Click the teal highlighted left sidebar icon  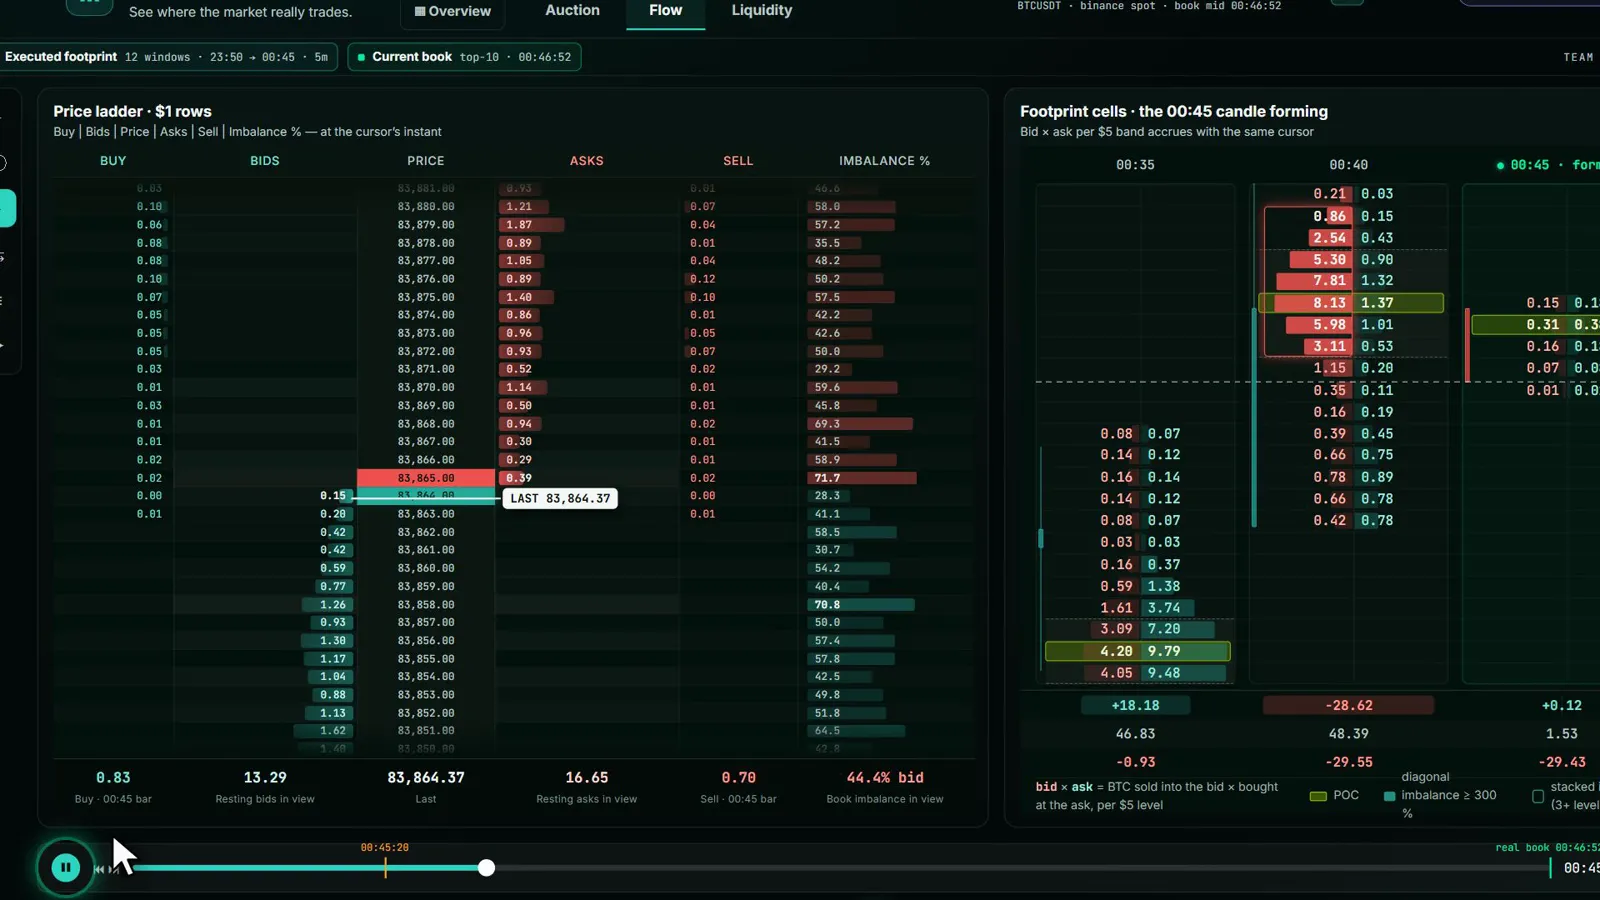tap(7, 208)
